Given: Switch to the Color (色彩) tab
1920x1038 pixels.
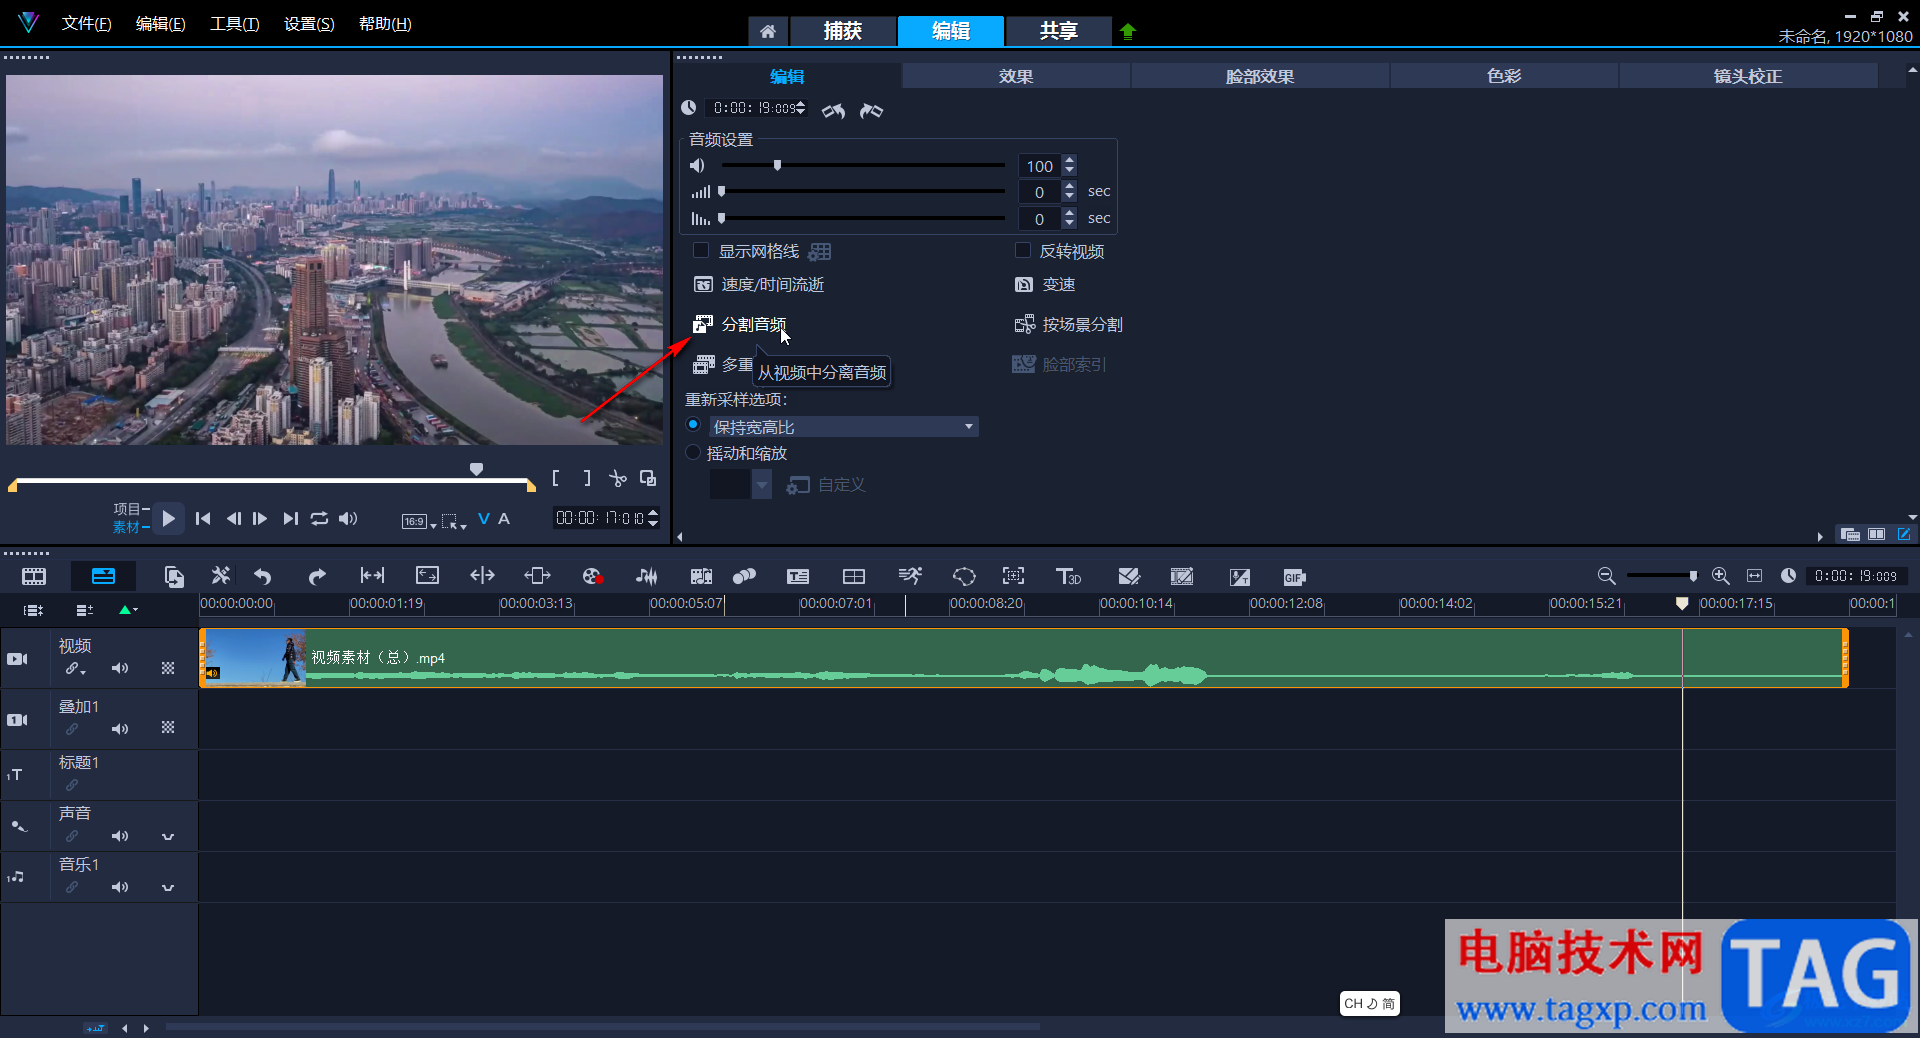Looking at the screenshot, I should (x=1503, y=76).
